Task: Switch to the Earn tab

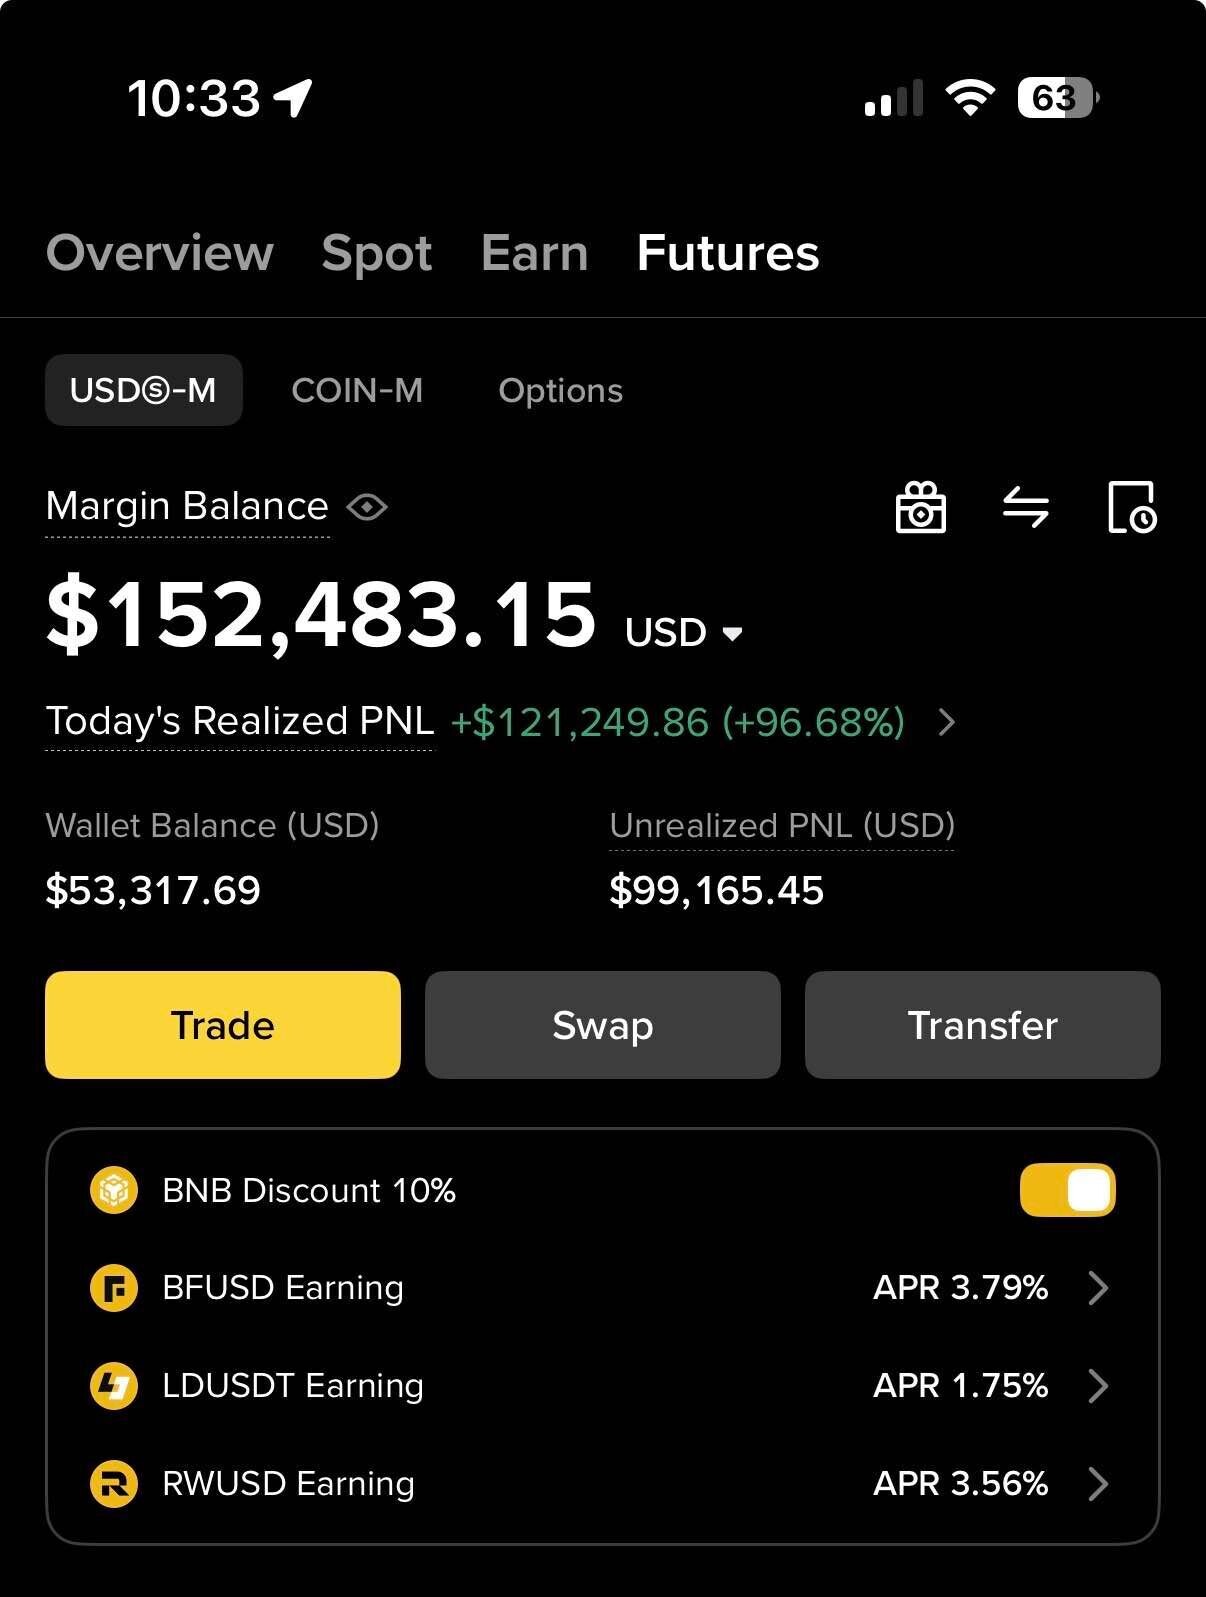Action: 534,253
